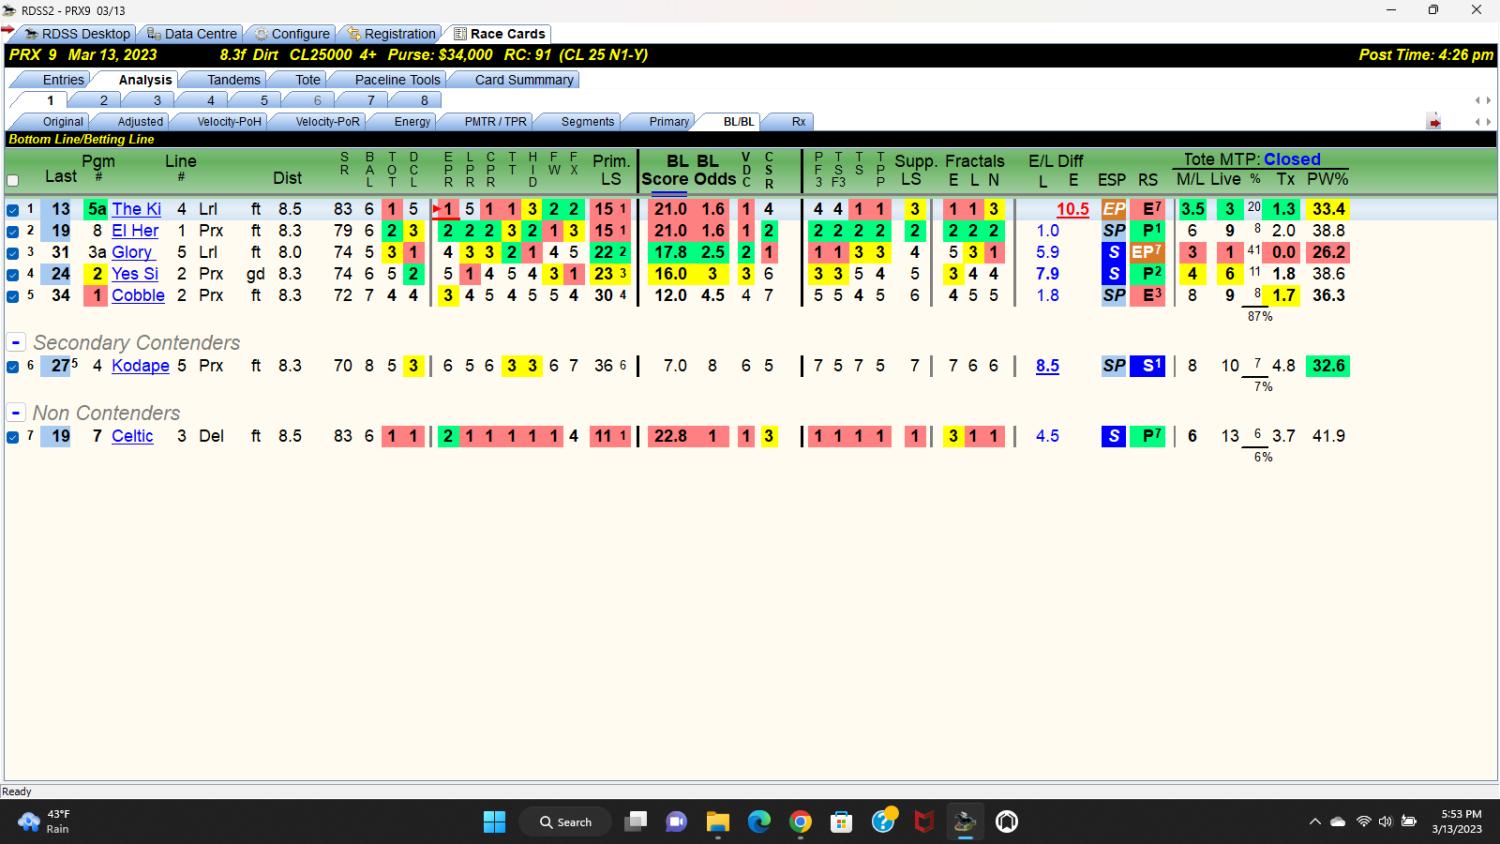Uncheck row 3 checkbox for Glory
The height and width of the screenshot is (844, 1500).
13,253
